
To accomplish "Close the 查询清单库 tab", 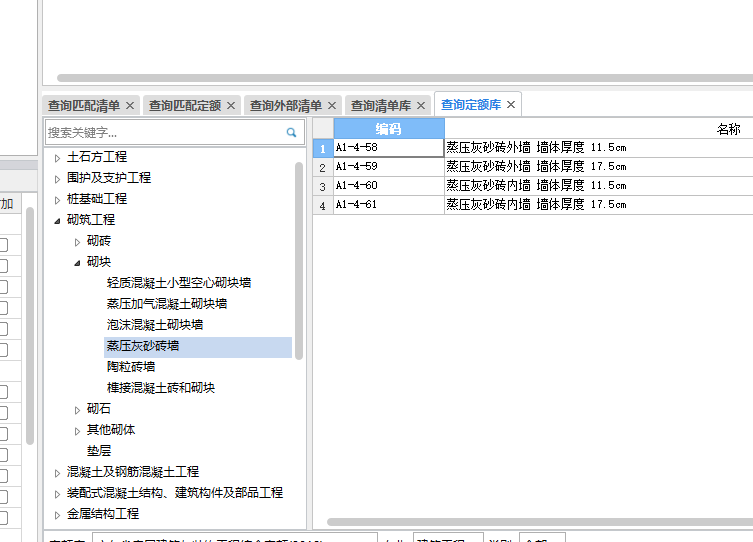I will point(421,105).
